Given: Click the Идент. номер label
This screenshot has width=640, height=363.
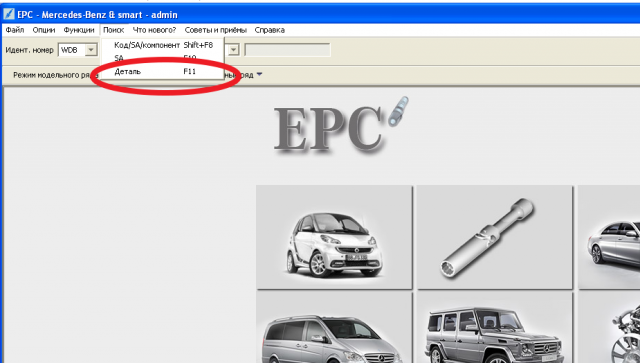Looking at the screenshot, I should [x=29, y=50].
